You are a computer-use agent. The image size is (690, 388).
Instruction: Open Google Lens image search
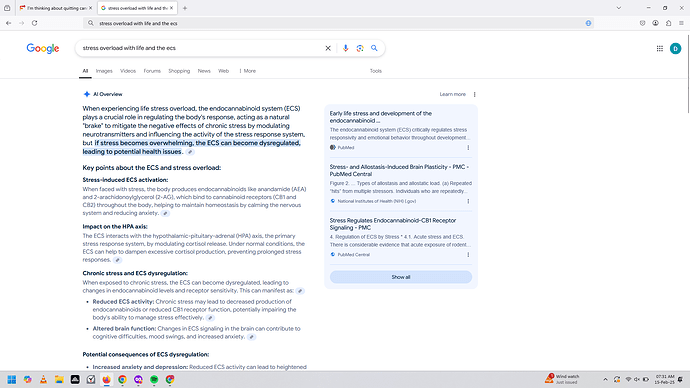pos(360,48)
